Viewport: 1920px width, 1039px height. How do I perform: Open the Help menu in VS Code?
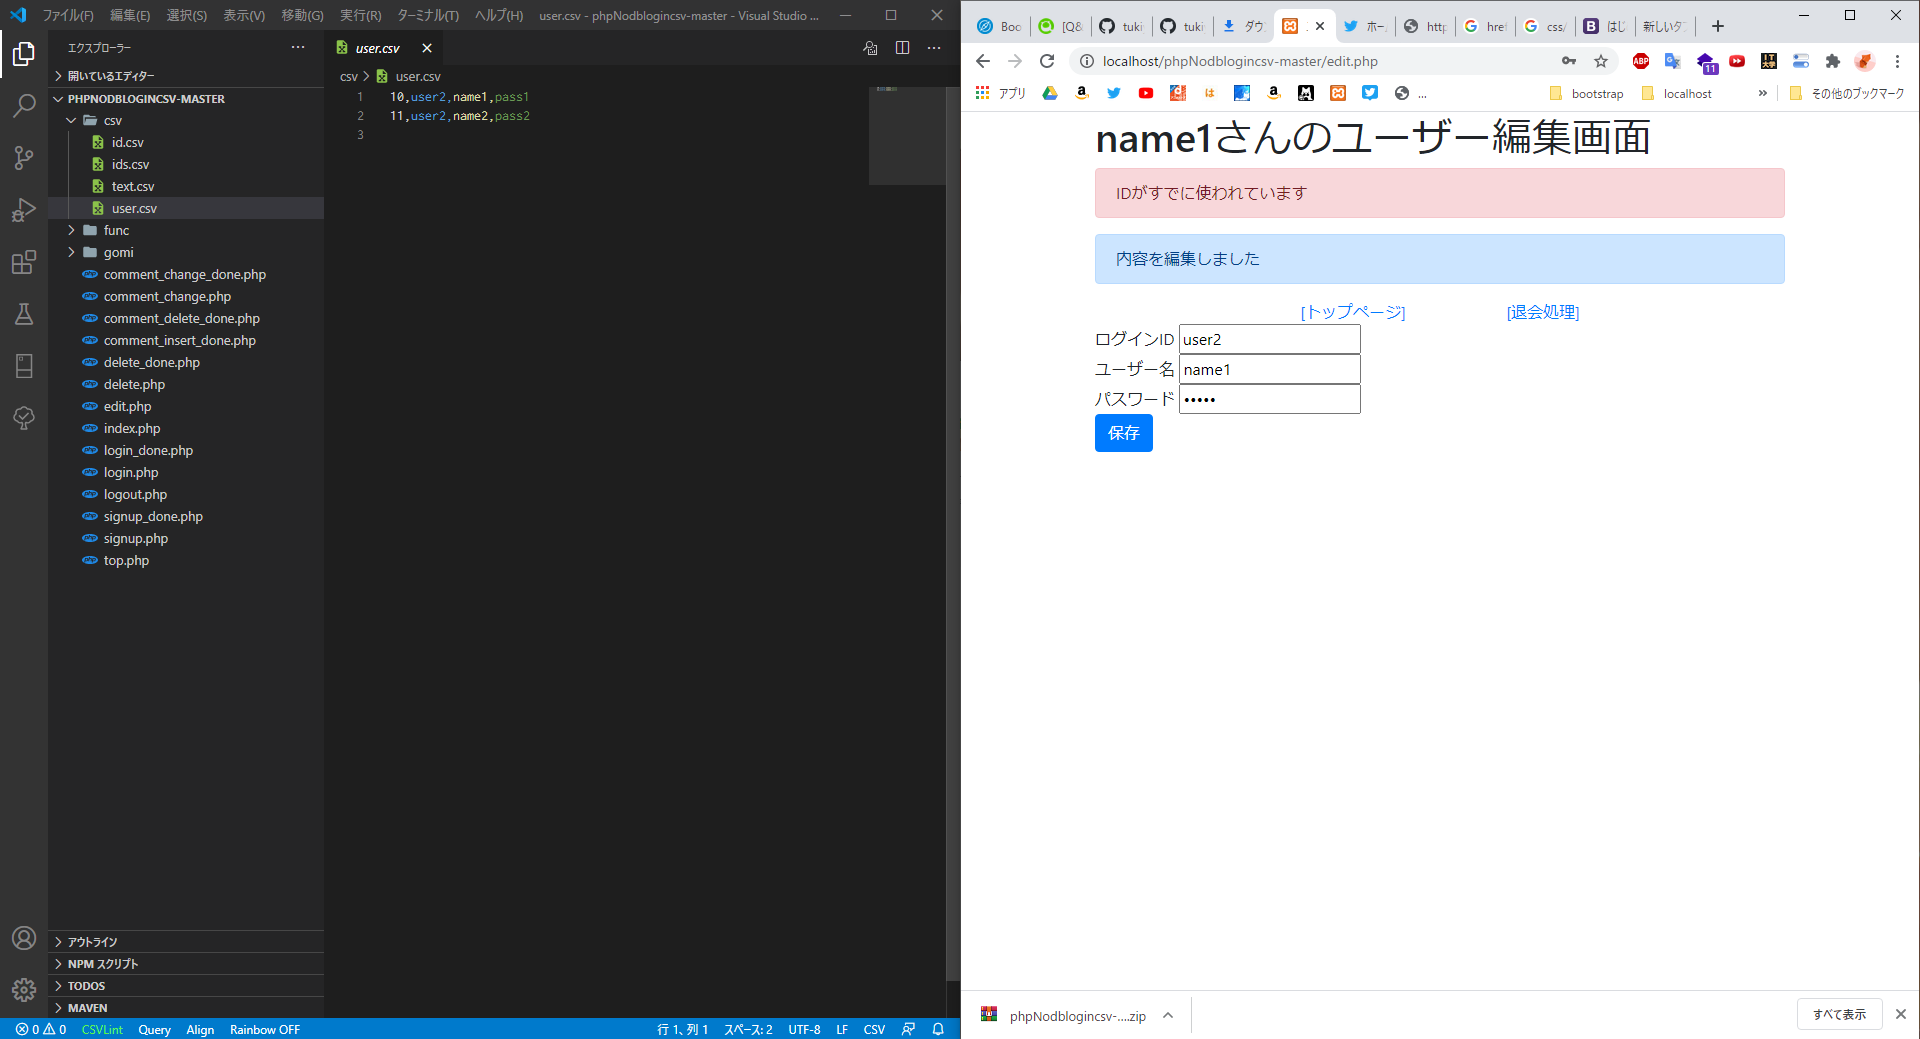pos(499,15)
